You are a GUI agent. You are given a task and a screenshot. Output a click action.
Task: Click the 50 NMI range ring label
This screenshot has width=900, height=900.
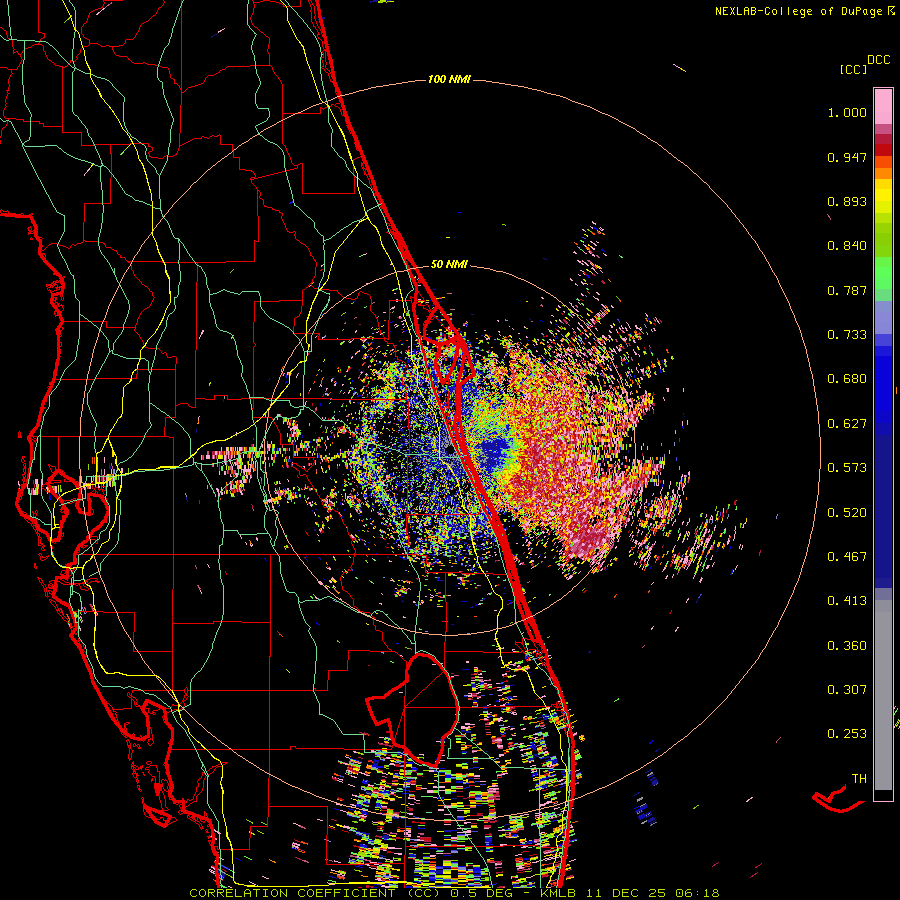(x=449, y=264)
